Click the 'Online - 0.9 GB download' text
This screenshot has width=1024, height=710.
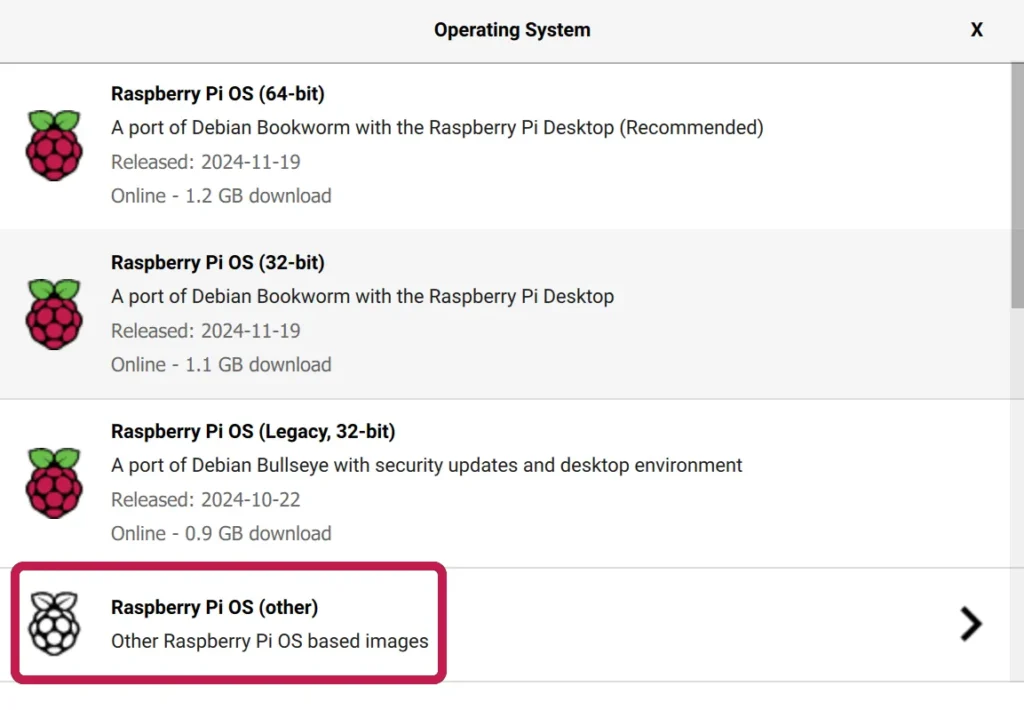coord(221,534)
